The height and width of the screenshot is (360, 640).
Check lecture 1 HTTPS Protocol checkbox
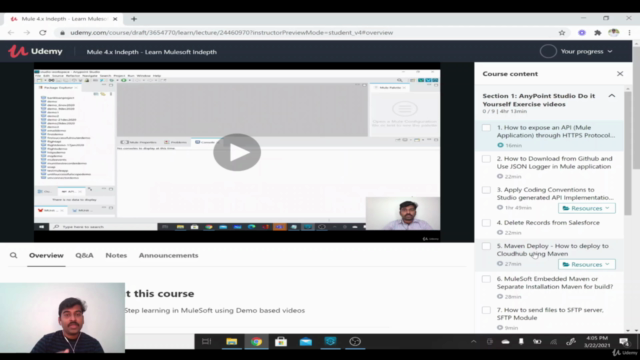(486, 128)
